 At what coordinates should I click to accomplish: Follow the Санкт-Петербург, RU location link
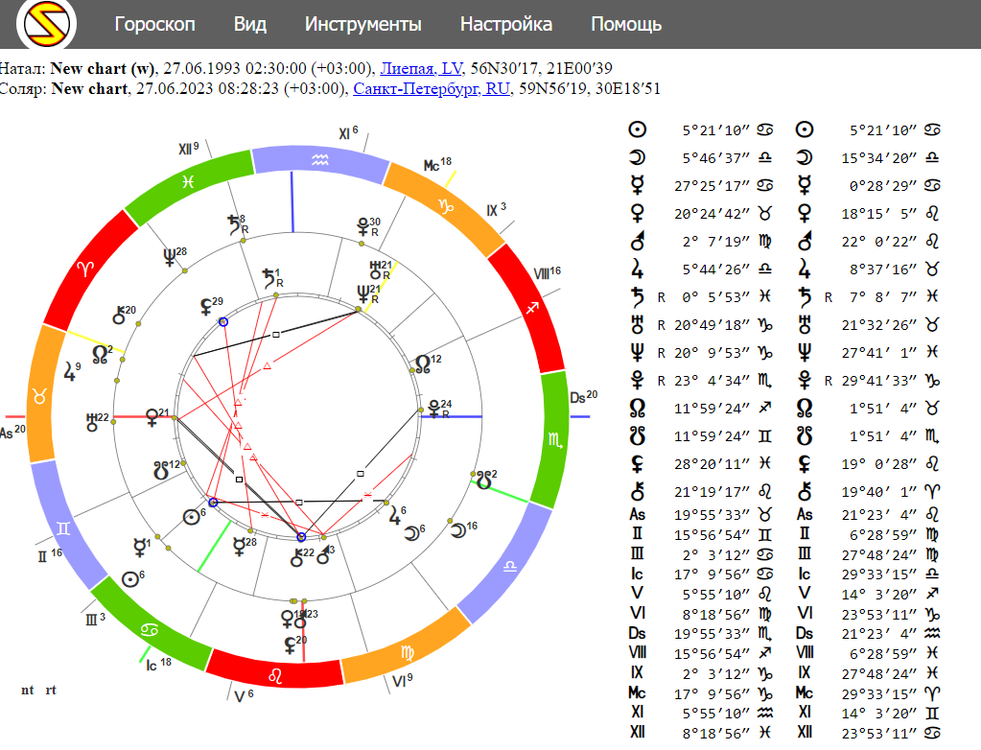(432, 89)
